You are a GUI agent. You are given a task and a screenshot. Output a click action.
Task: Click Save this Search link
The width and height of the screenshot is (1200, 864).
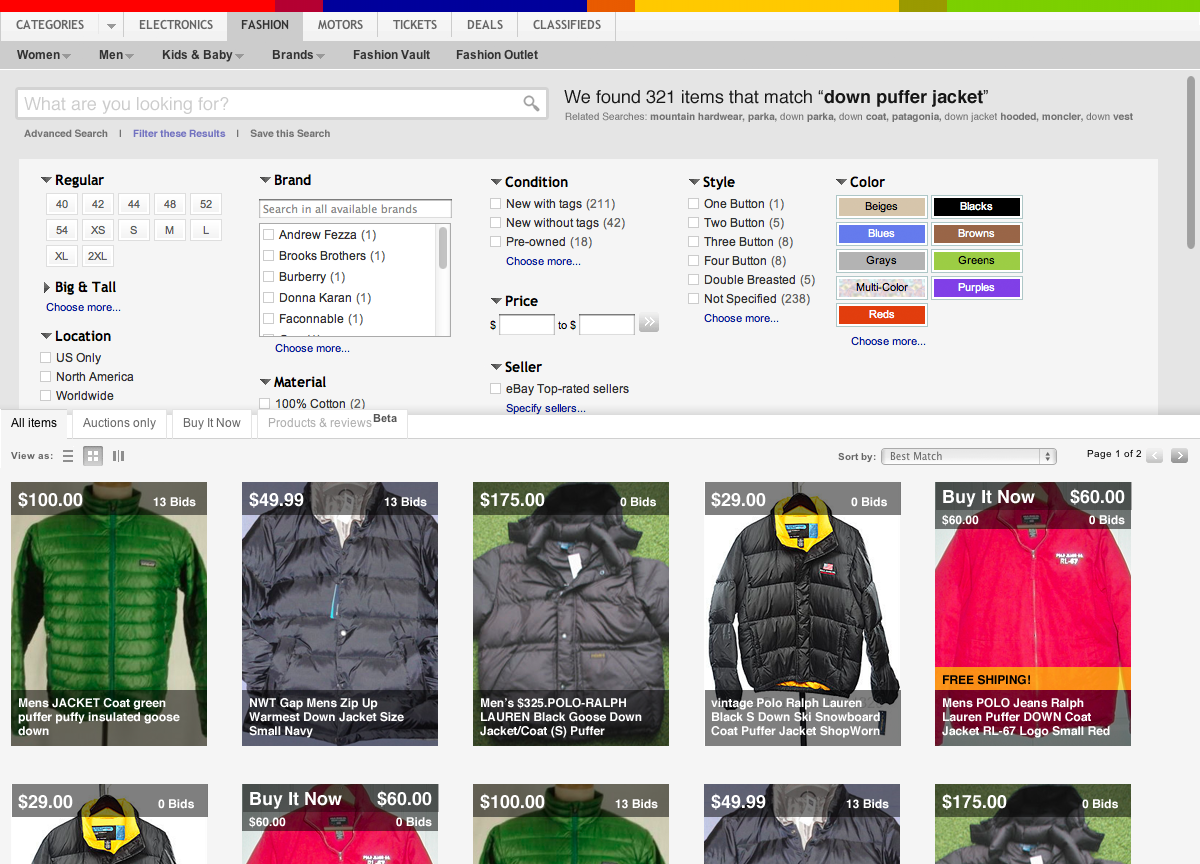click(x=290, y=134)
